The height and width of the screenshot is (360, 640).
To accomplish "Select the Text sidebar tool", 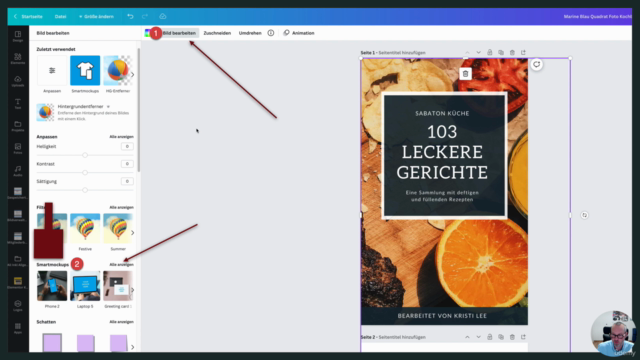I will click(x=18, y=103).
